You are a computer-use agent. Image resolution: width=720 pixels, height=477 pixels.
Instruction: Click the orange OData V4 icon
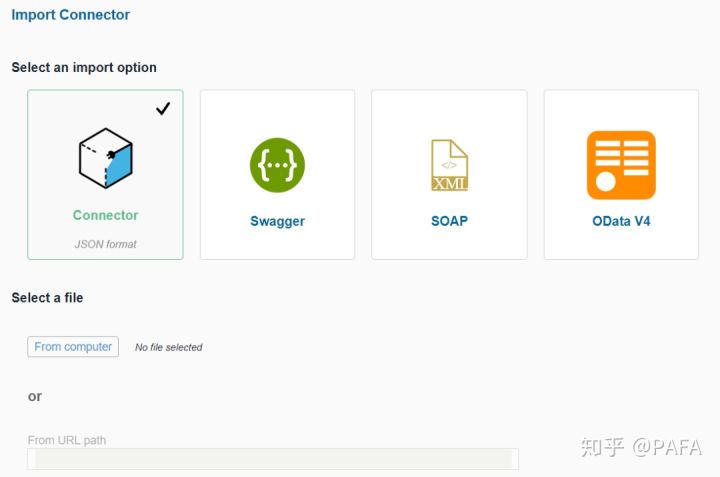point(621,165)
